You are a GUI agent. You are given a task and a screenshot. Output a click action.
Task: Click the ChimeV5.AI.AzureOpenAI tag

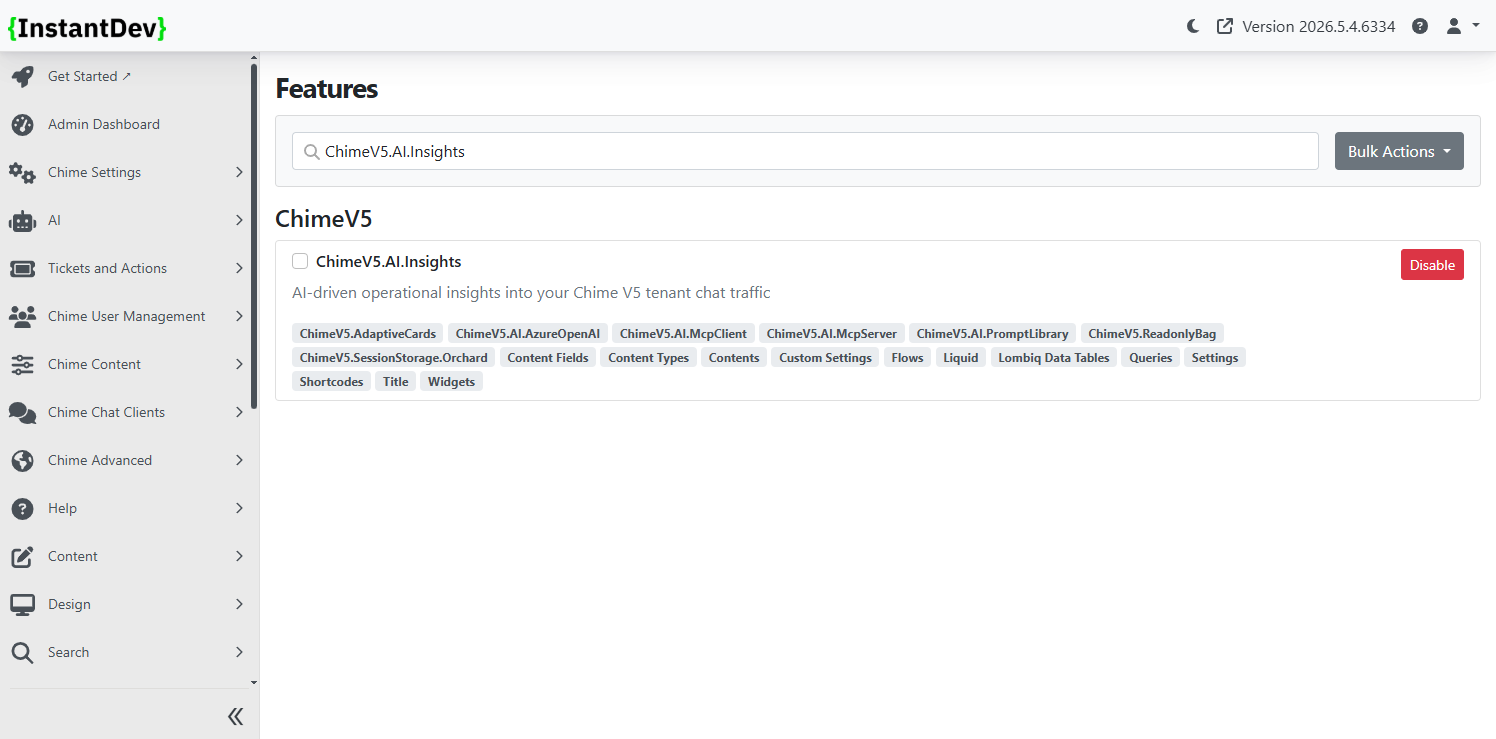click(528, 333)
